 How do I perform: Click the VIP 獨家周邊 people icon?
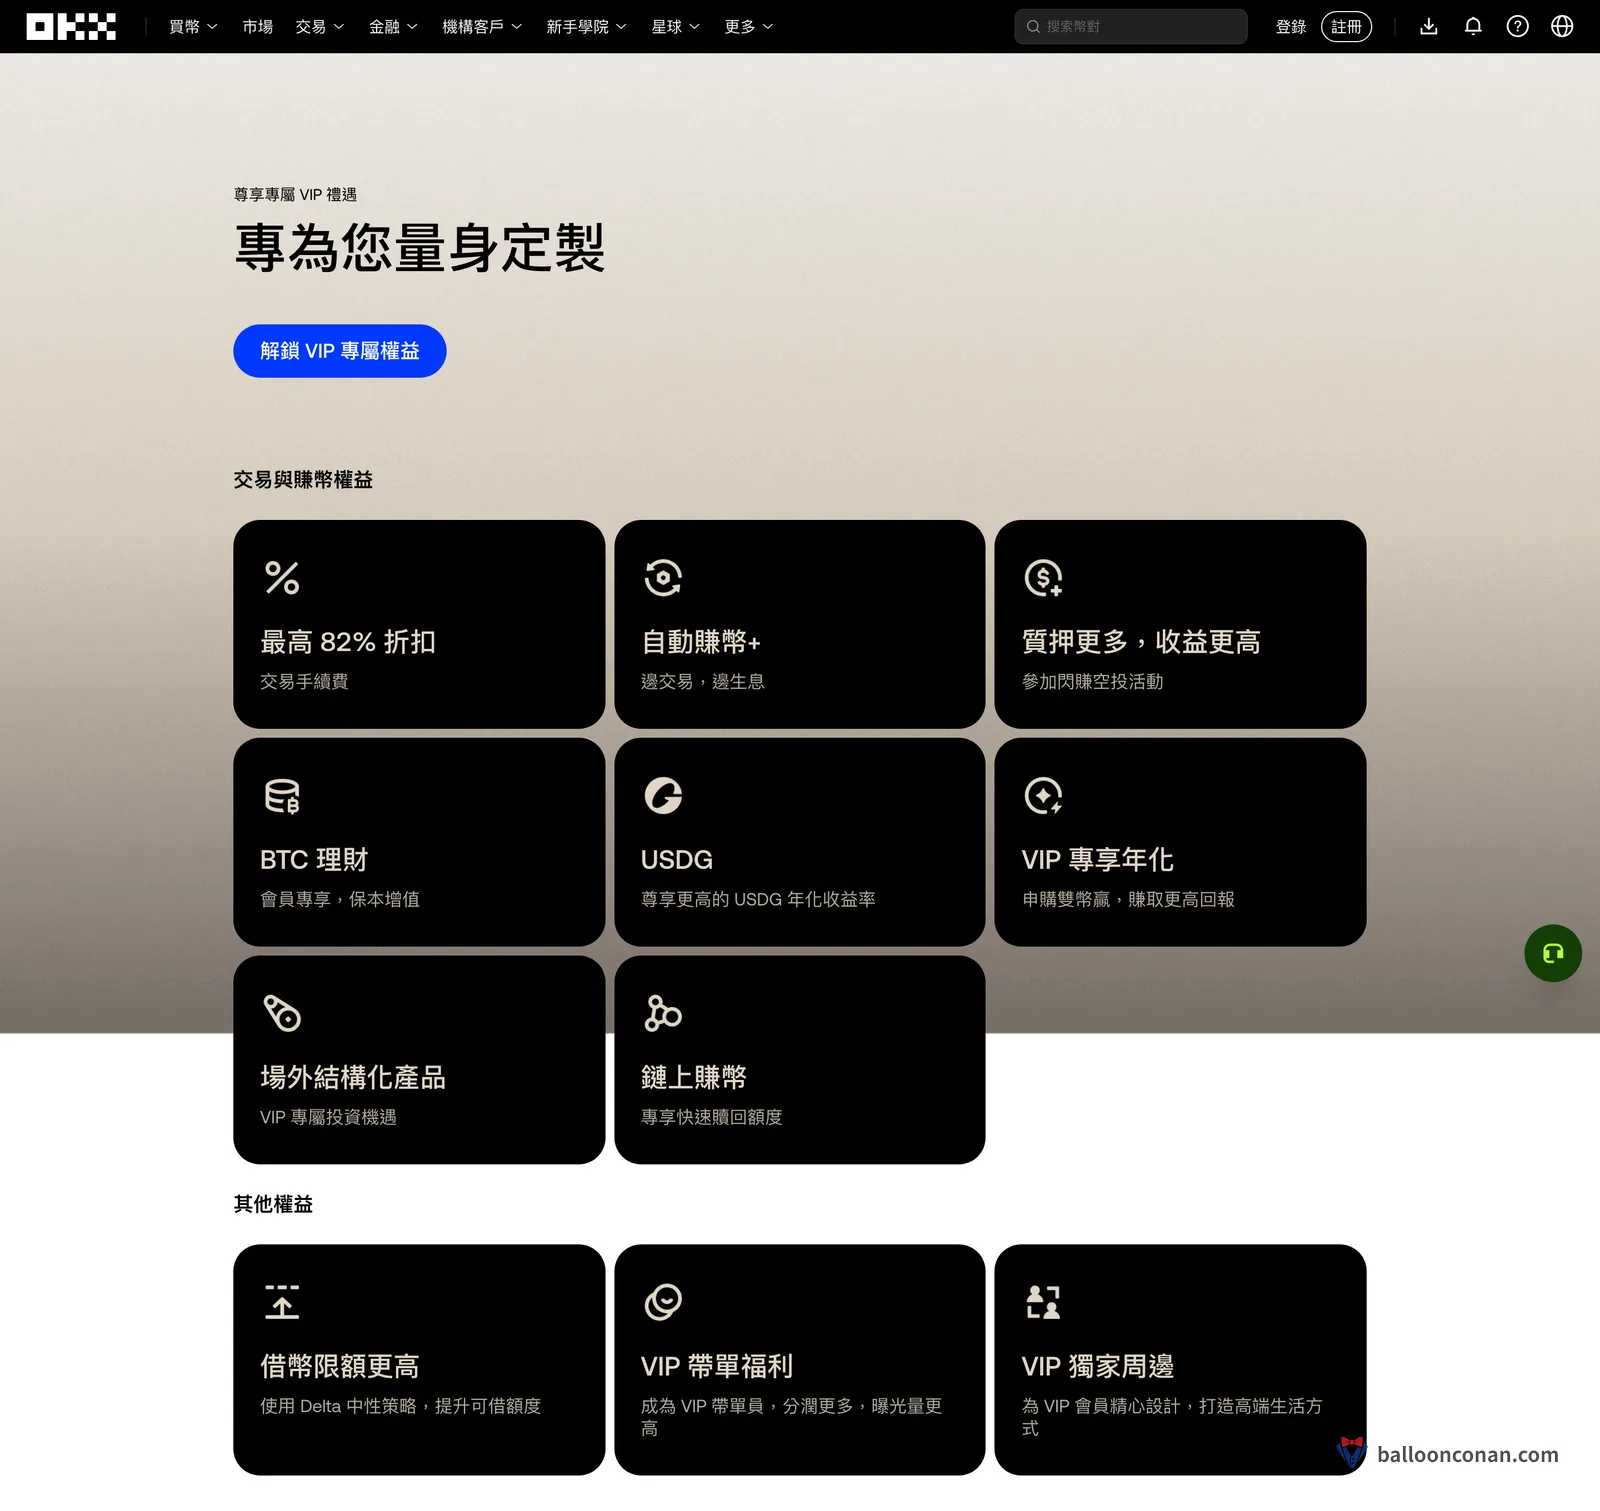tap(1043, 1302)
